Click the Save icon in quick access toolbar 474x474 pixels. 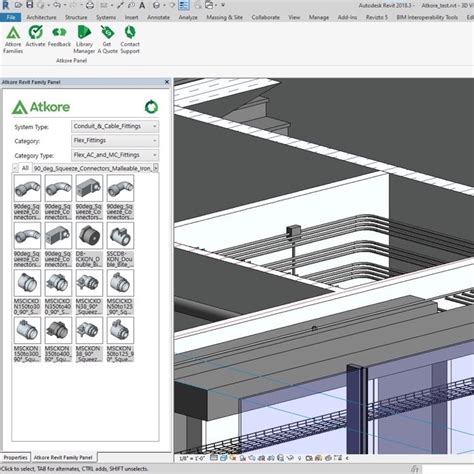(30, 5)
